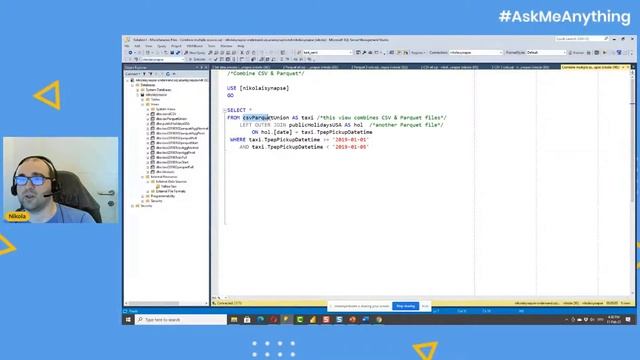The width and height of the screenshot is (640, 360).
Task: Click the Copy toolbar icon
Action: pyautogui.click(x=247, y=53)
